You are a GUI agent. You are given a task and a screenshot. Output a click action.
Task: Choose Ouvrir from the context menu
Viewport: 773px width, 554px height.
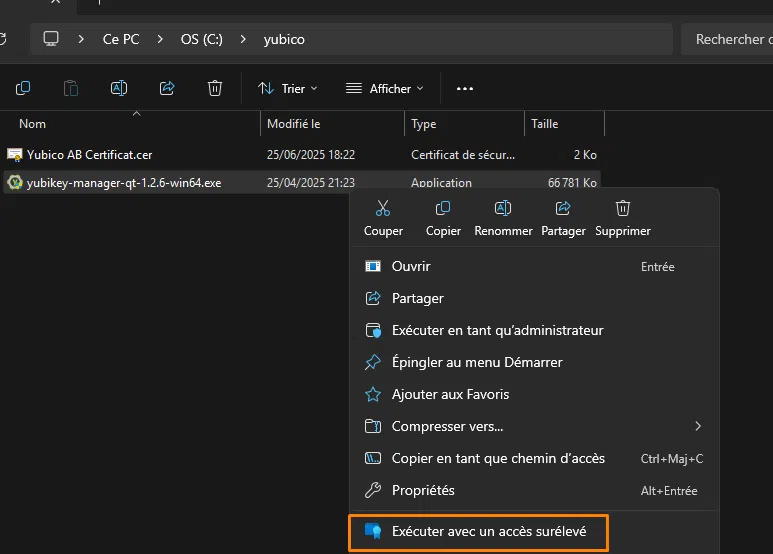[534, 267]
